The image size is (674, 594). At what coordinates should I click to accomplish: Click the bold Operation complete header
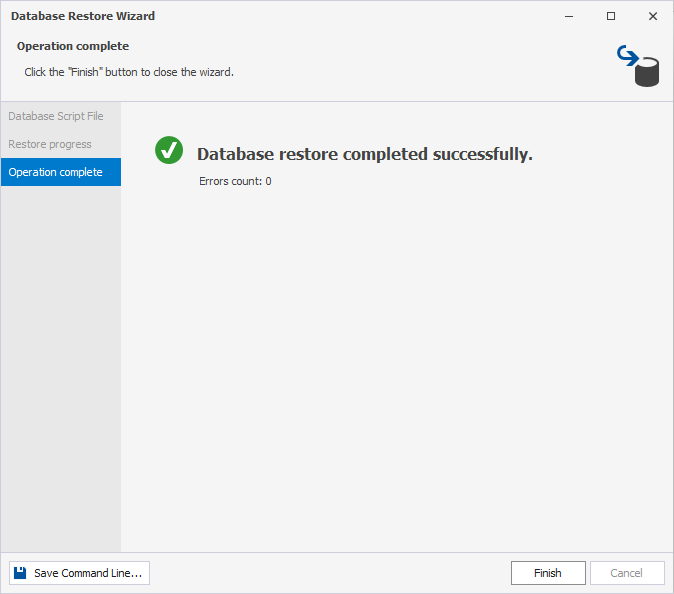coord(73,46)
